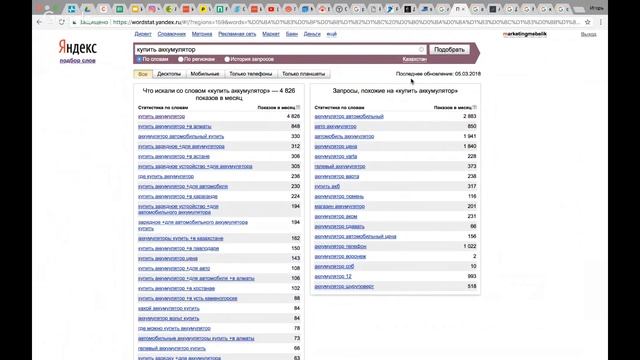Click the 'Выход' logout link
640x360 pixels.
589,34
